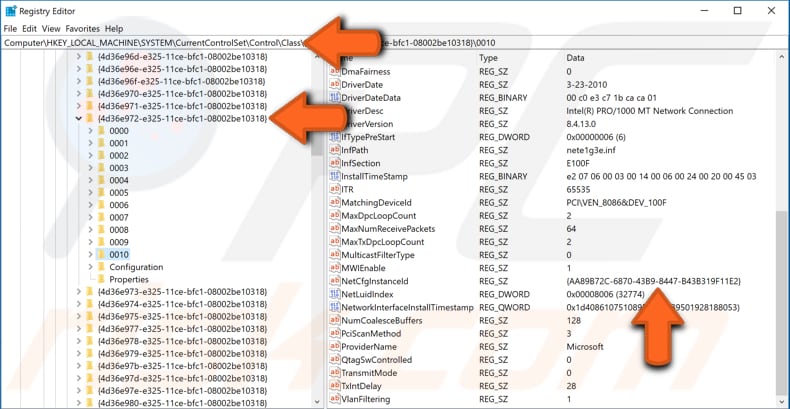Screen dimensions: 790x409
Task: Expand the 0000 subkey
Action: 91,131
